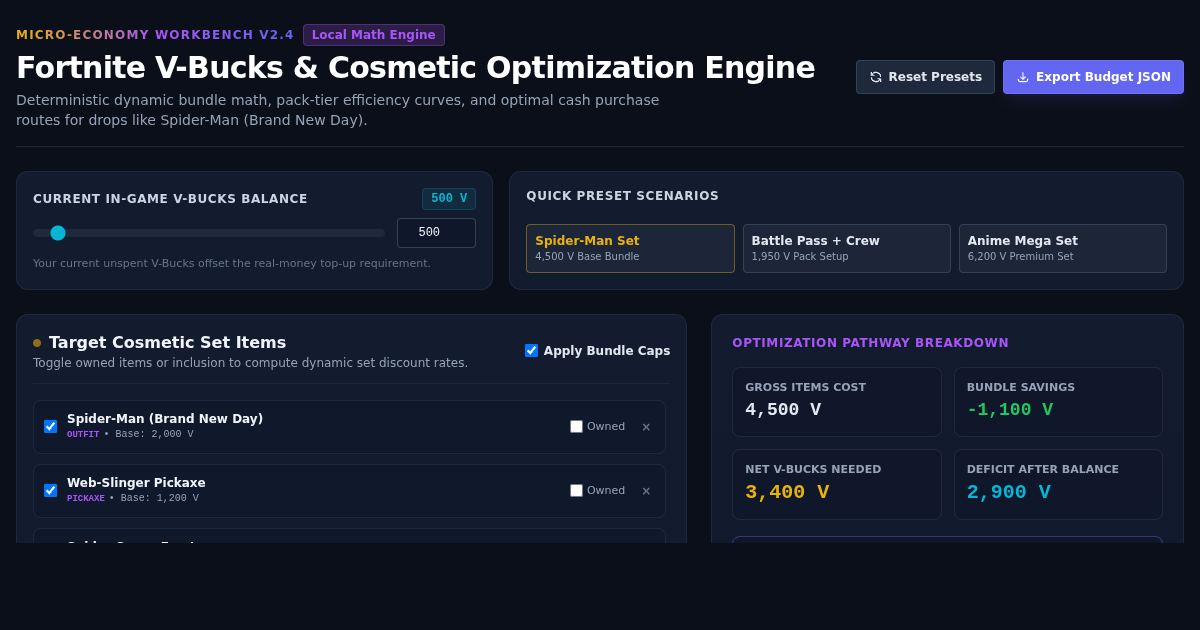Image resolution: width=1200 pixels, height=630 pixels.
Task: Select the Spider-Man Set preset
Action: [x=630, y=248]
